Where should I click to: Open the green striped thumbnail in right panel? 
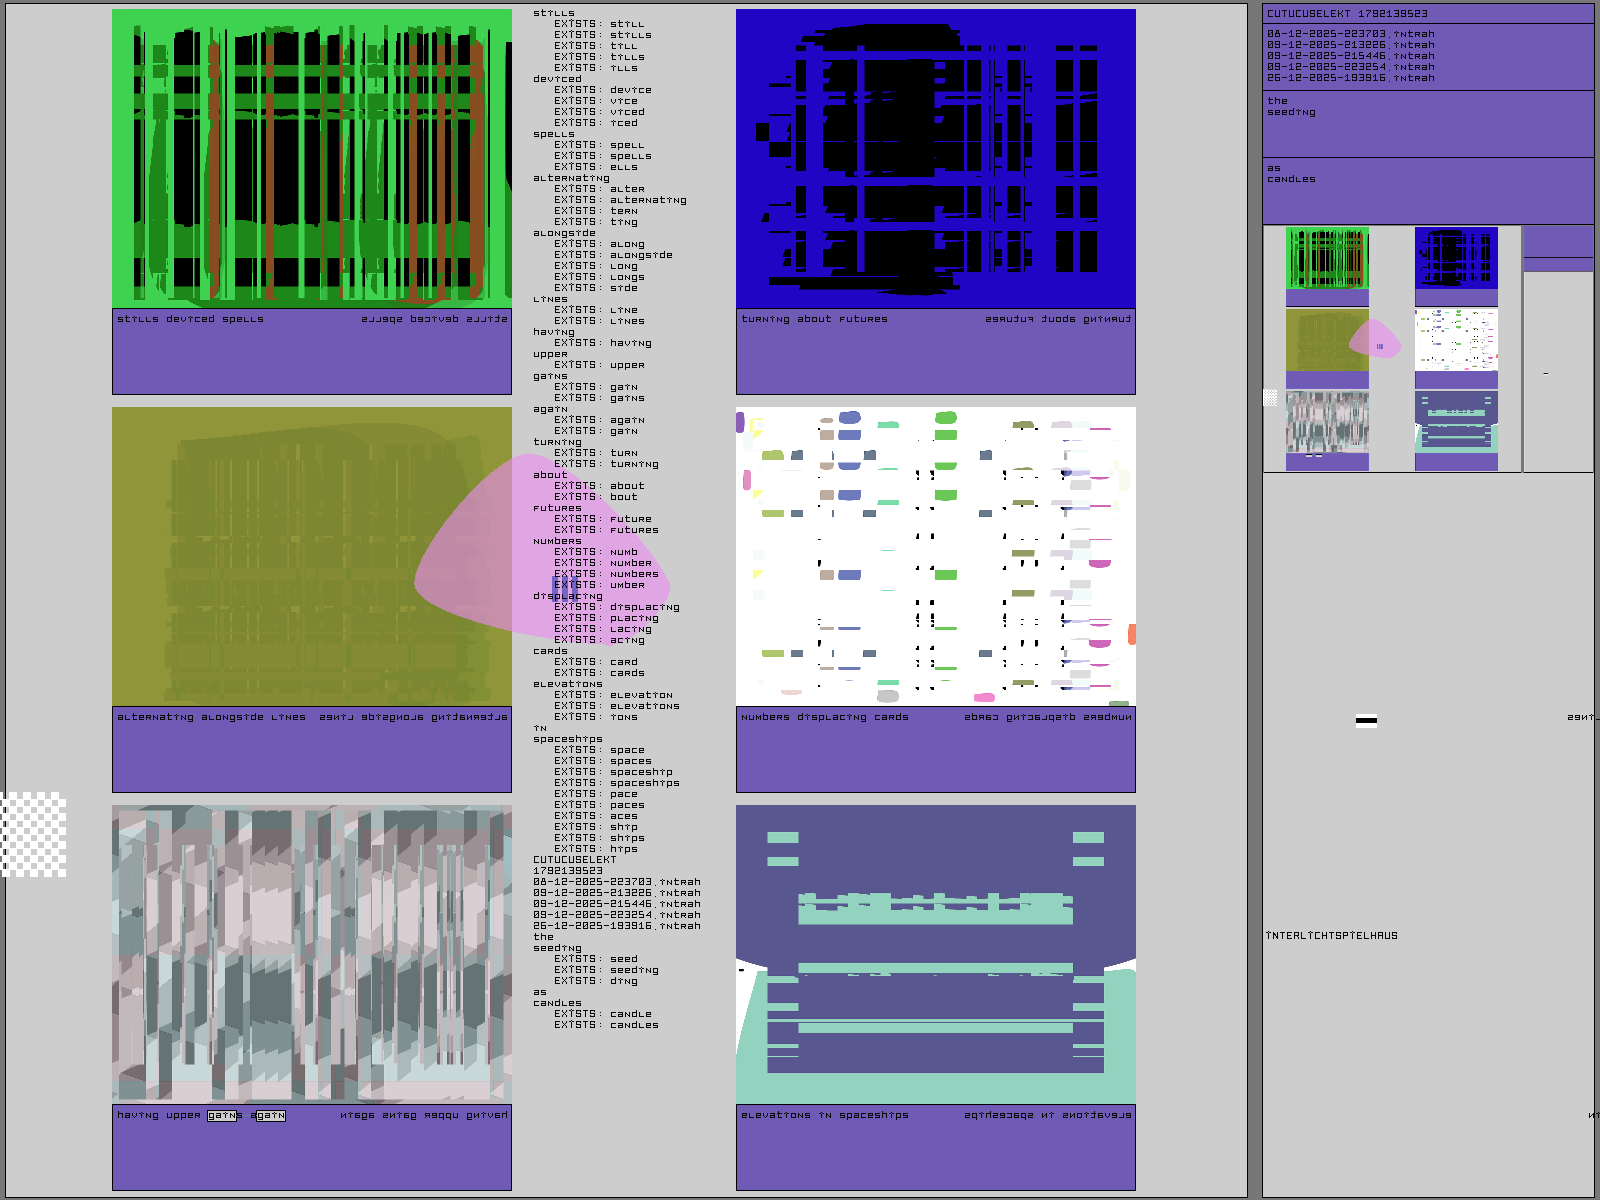[x=1327, y=260]
